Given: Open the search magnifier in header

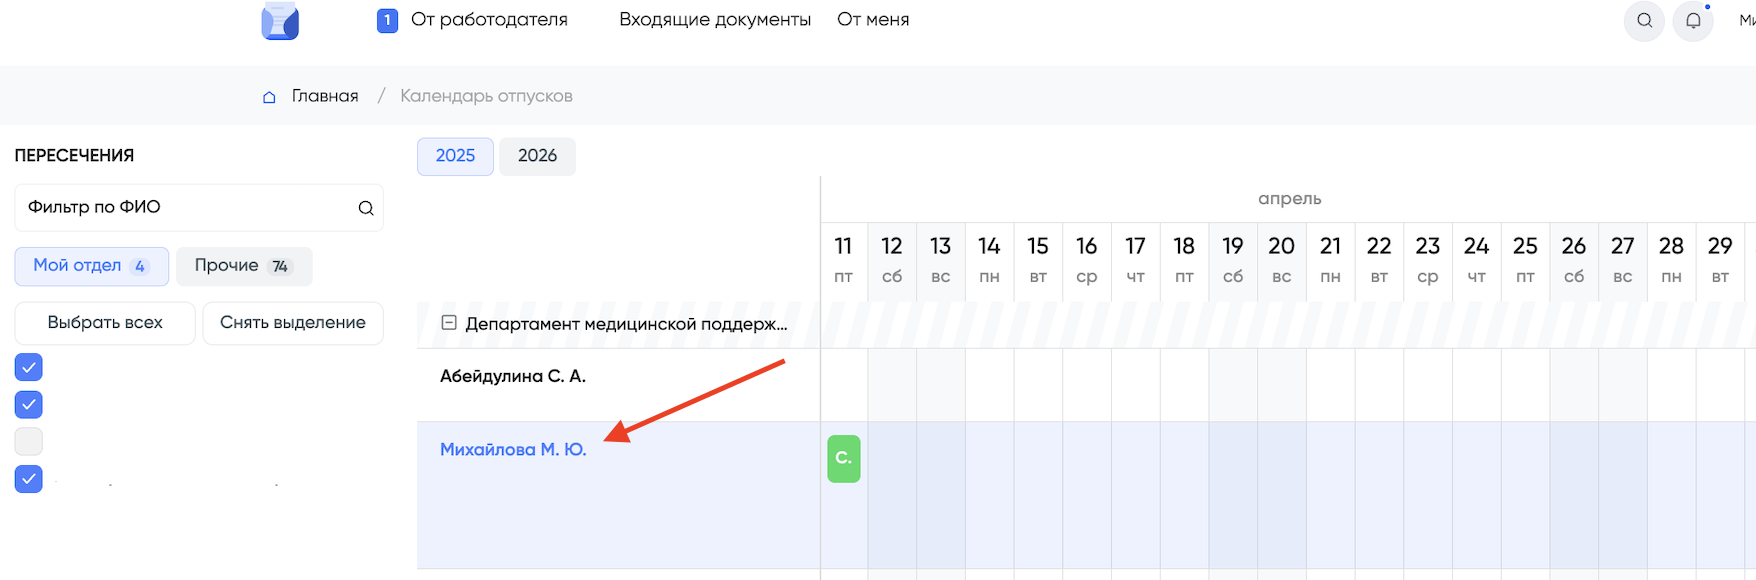Looking at the screenshot, I should click(x=1644, y=21).
